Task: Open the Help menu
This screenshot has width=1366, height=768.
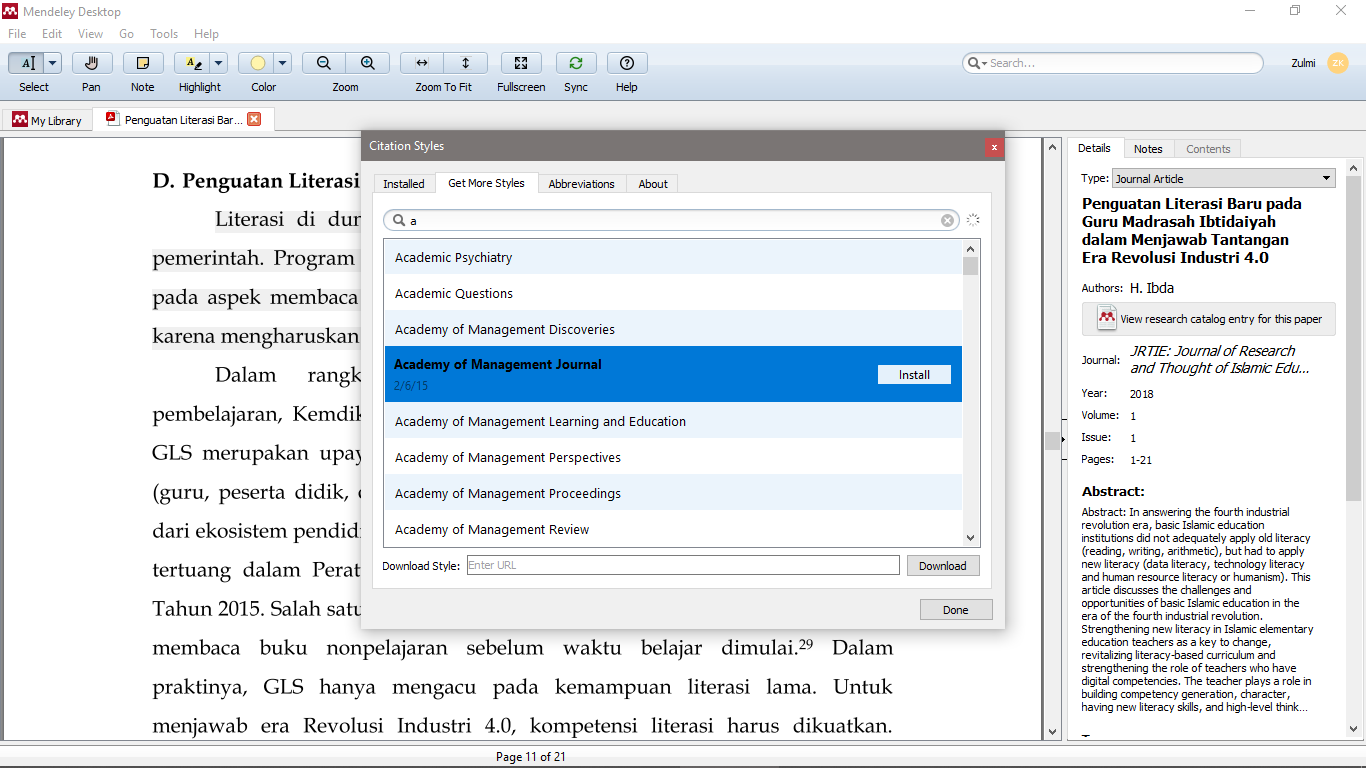Action: (206, 34)
